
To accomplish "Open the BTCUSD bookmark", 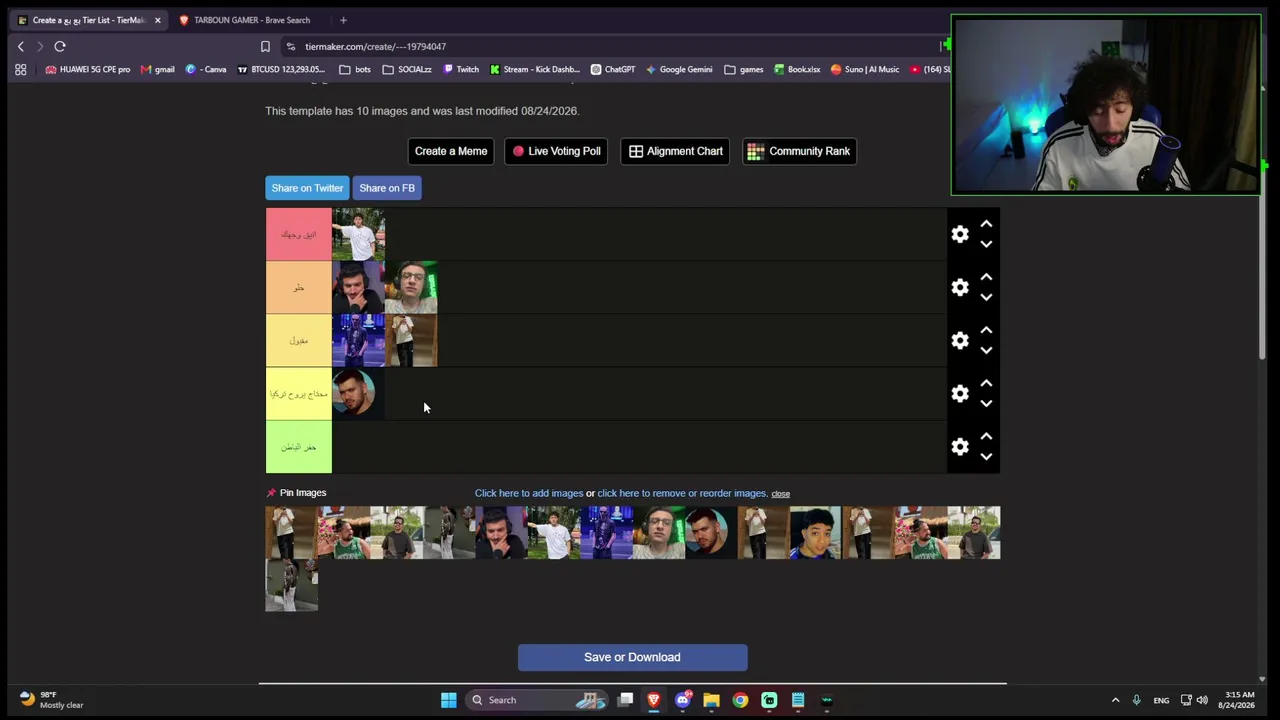I will [281, 69].
